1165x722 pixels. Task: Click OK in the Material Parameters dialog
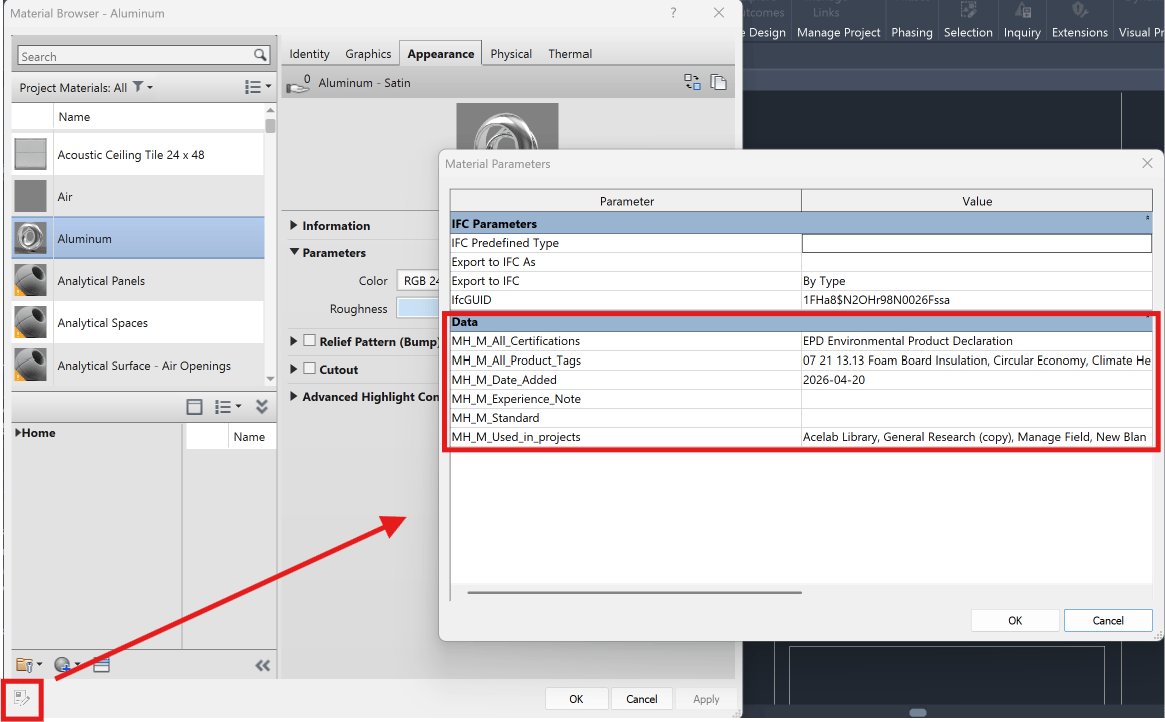pos(1015,620)
